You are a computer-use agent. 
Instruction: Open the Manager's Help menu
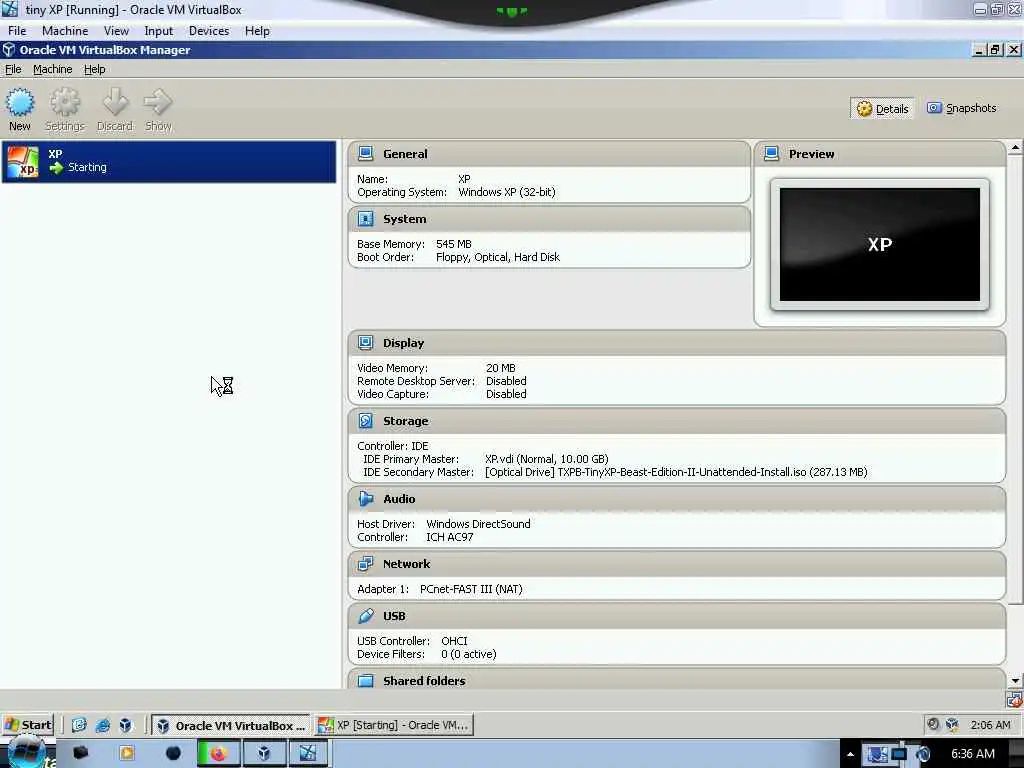pos(95,69)
